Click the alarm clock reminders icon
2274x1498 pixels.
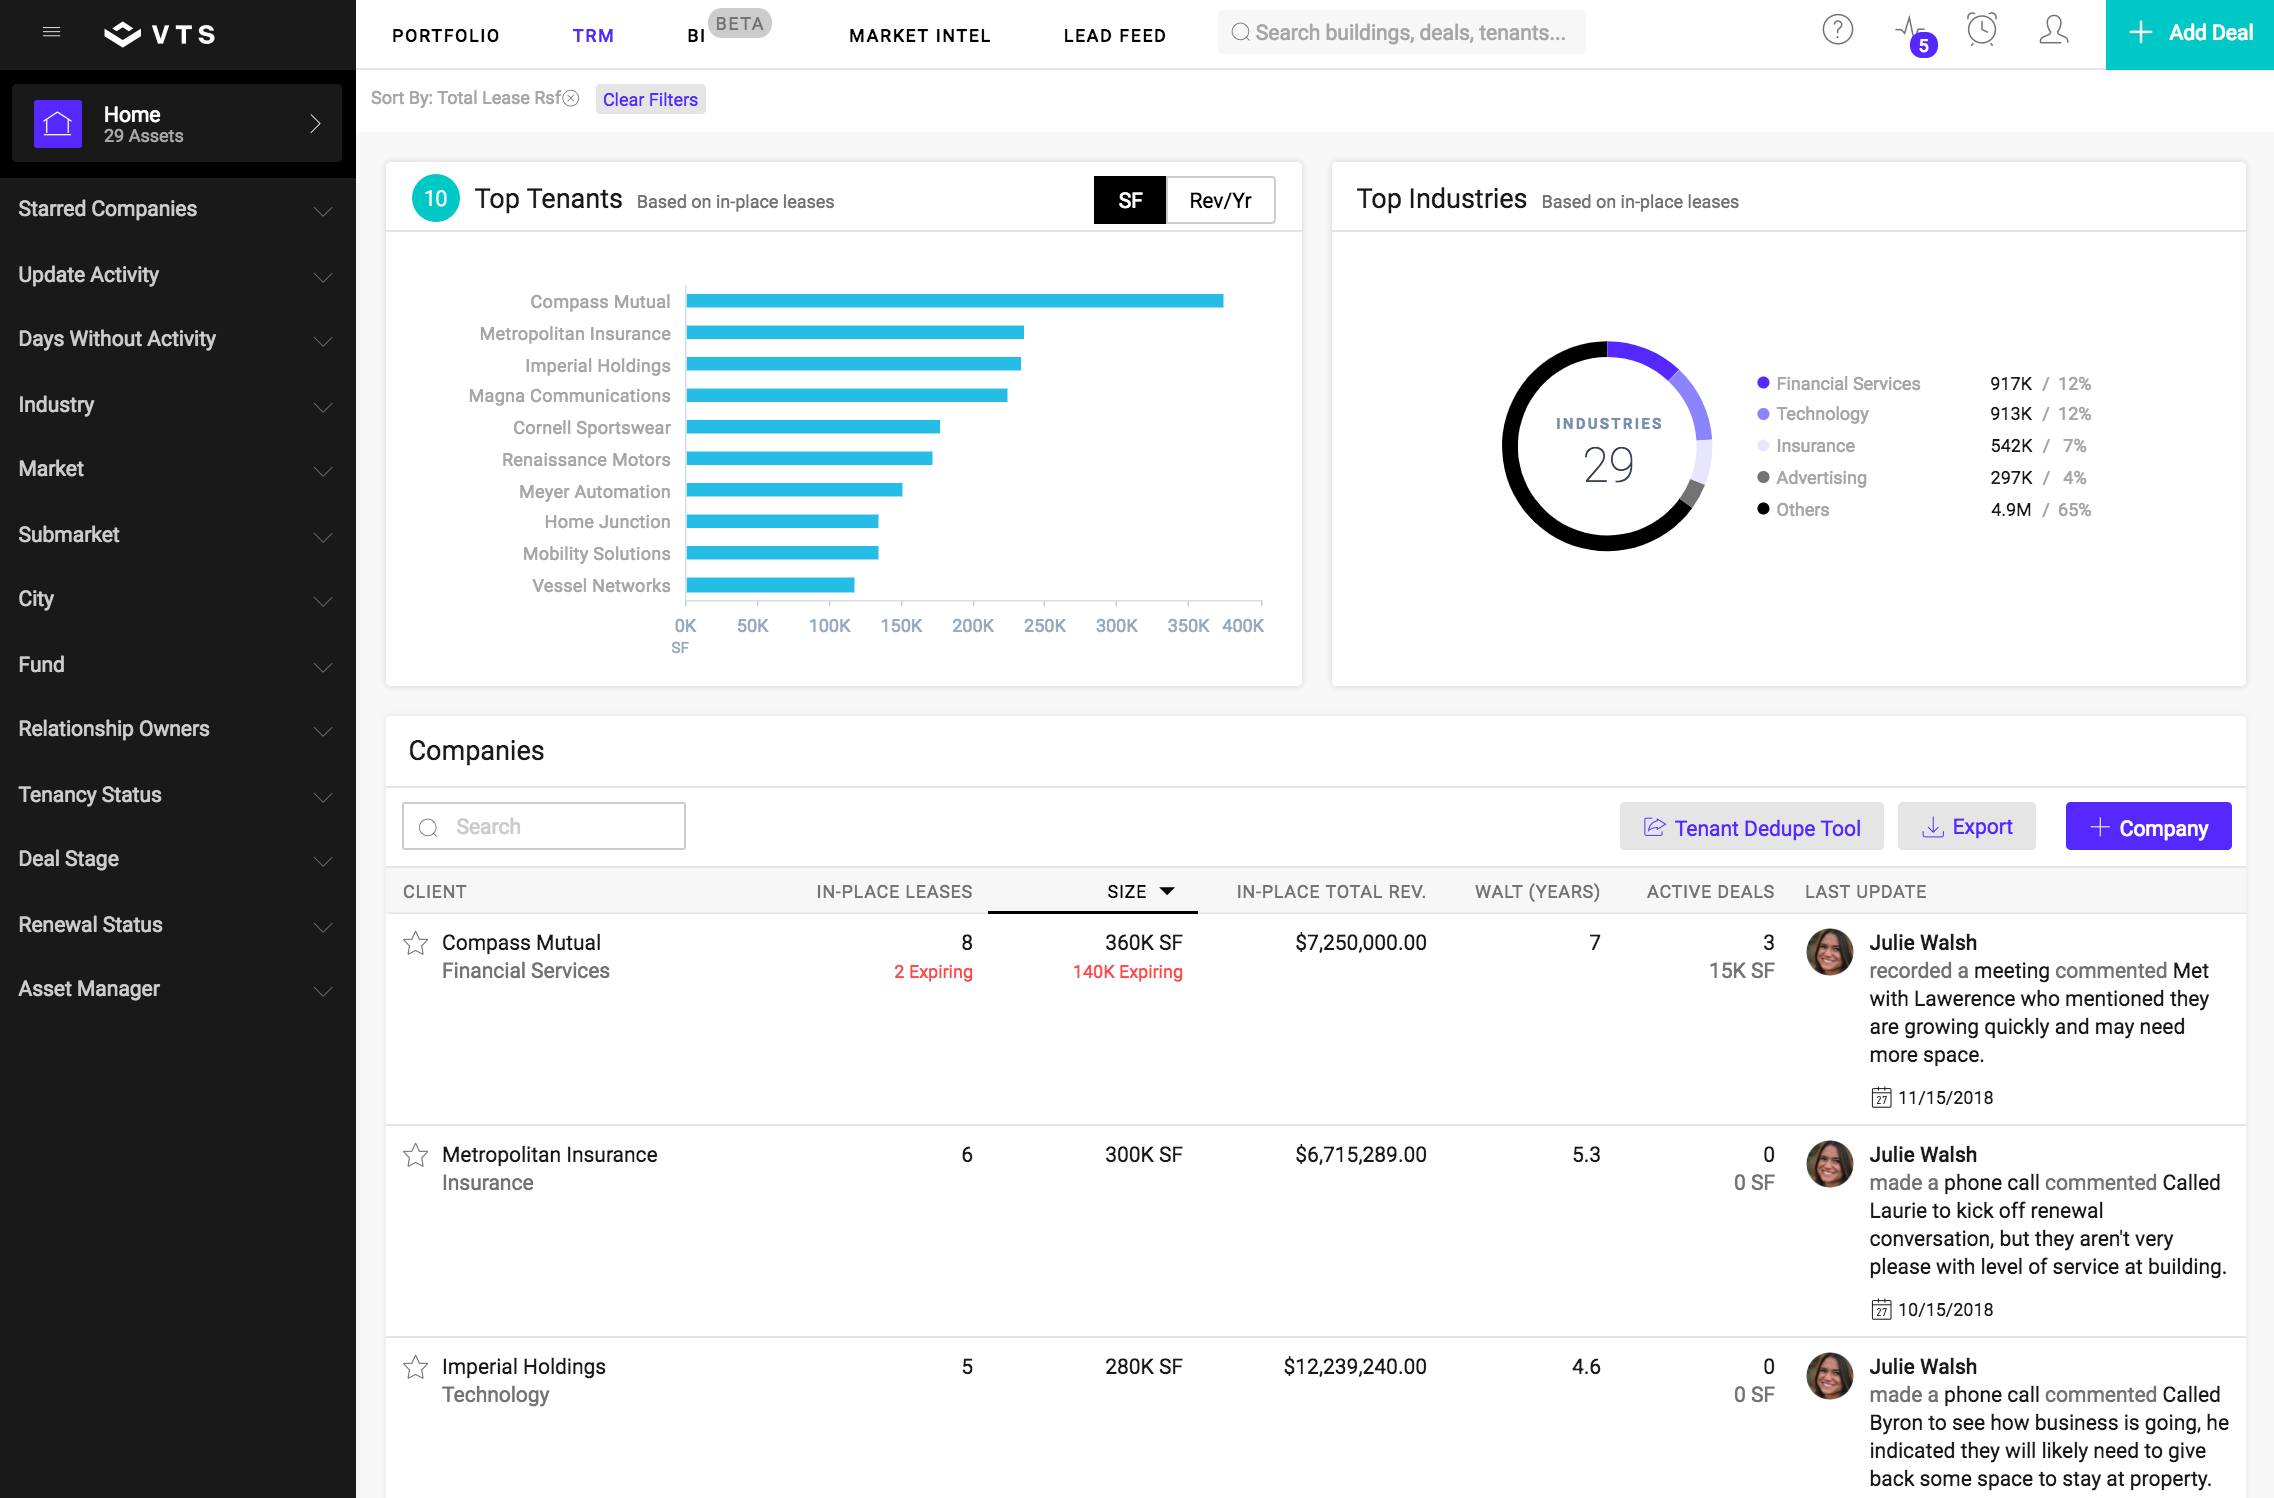click(1981, 30)
